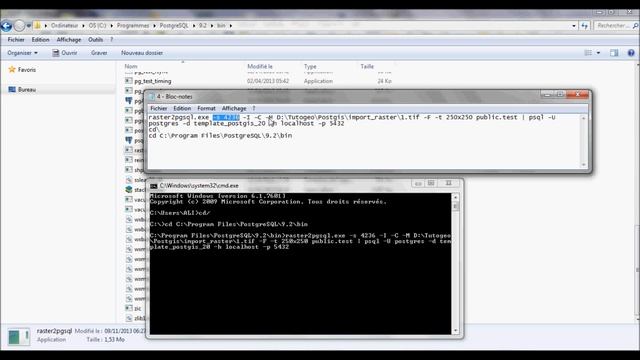Expand arrow after PostgreSQL breadcrumb
Screen dimensions: 640x360
pos(194,25)
